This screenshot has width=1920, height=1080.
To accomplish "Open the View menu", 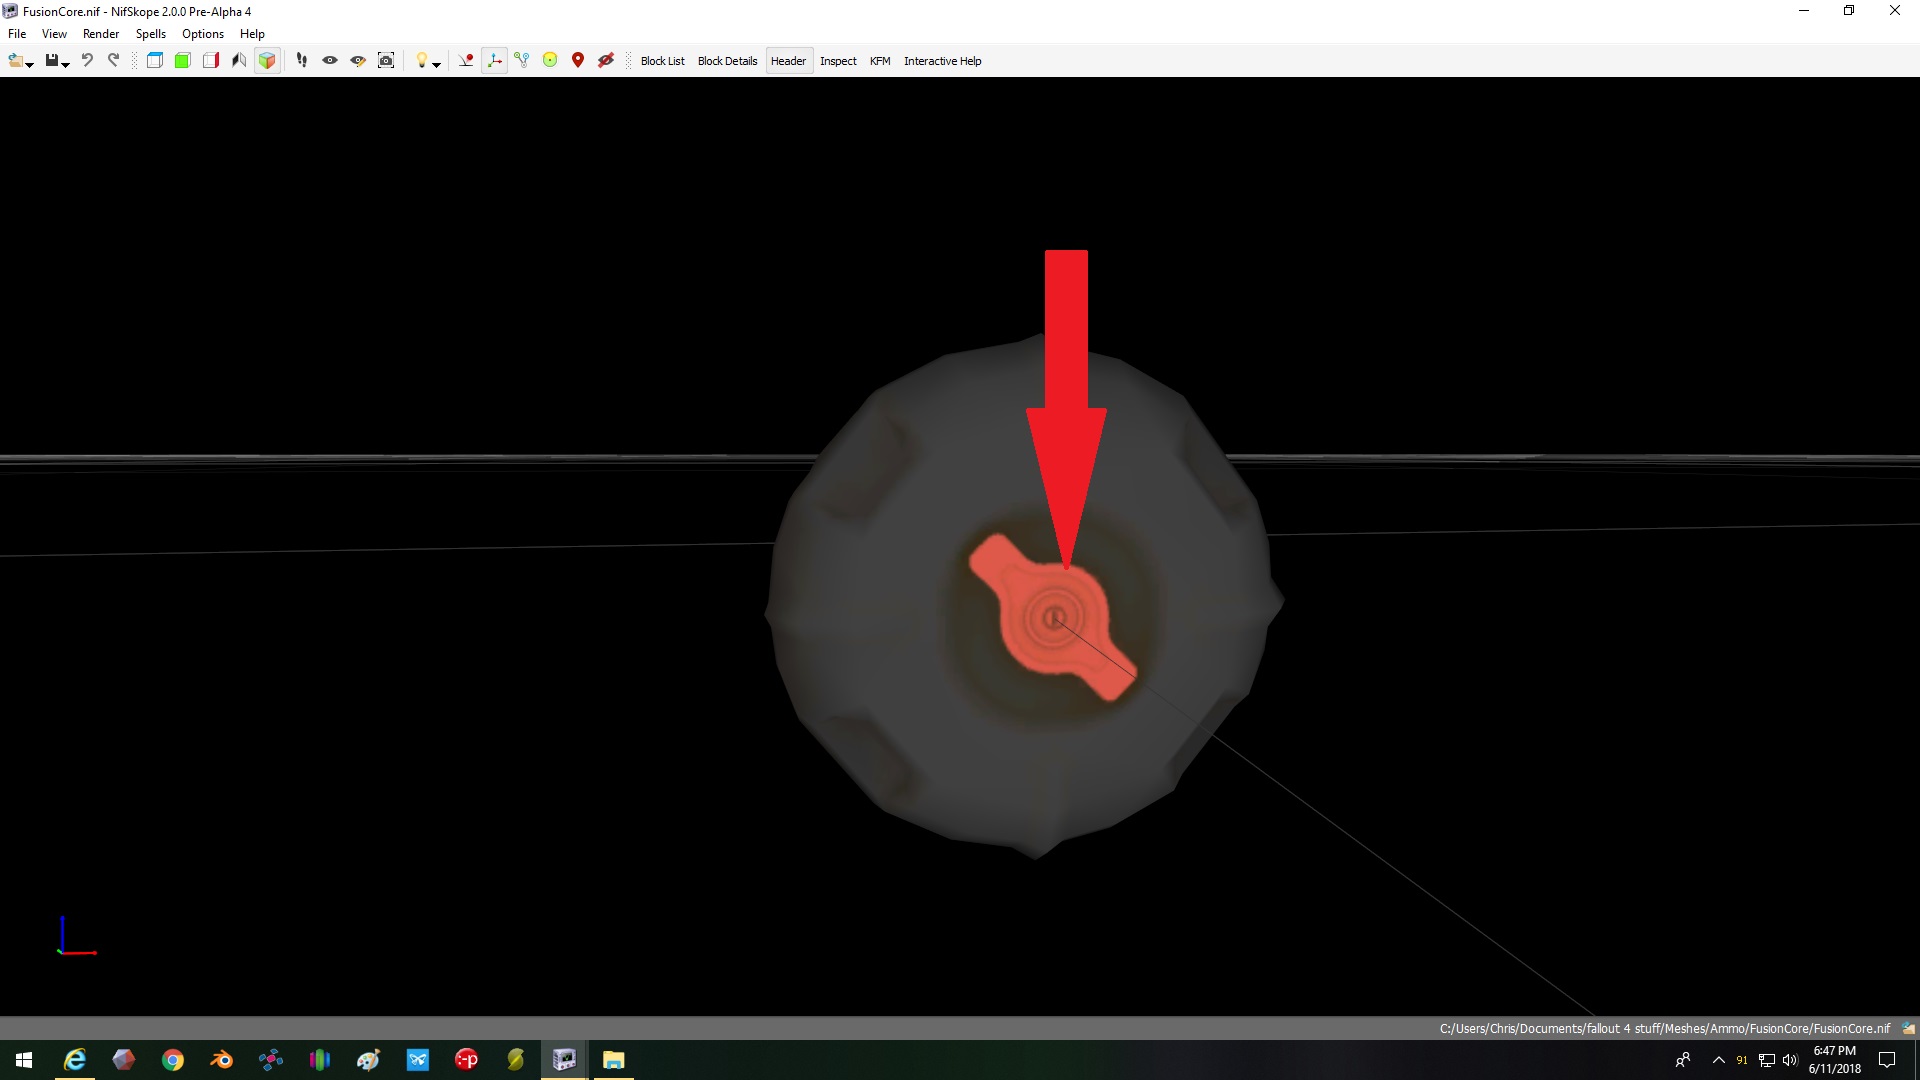I will tap(54, 34).
